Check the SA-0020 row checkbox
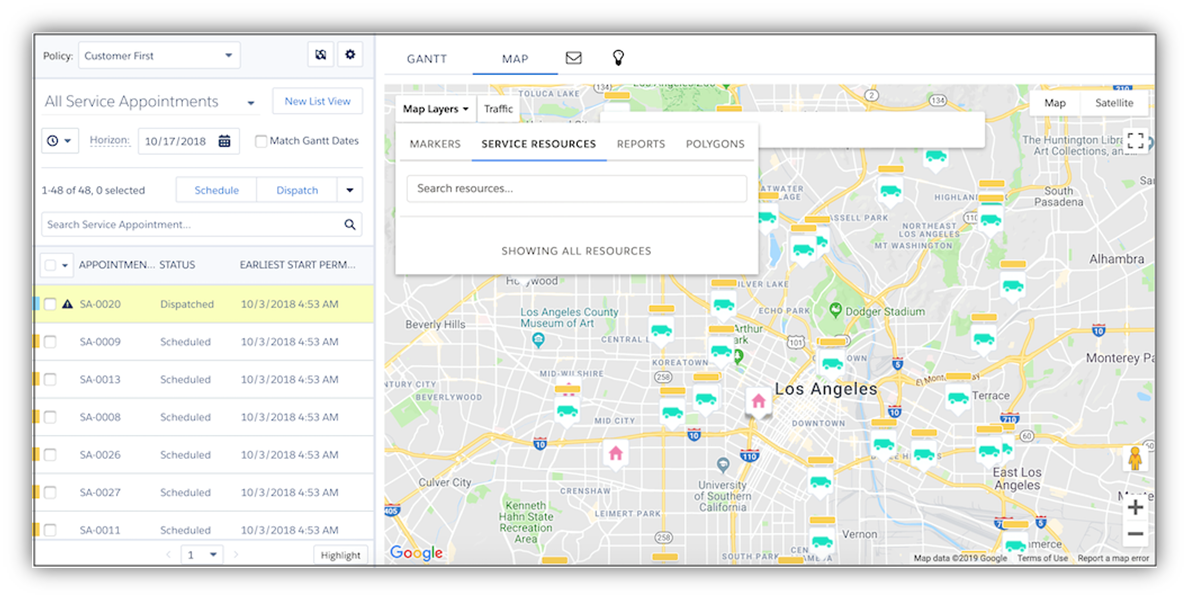 coord(50,304)
